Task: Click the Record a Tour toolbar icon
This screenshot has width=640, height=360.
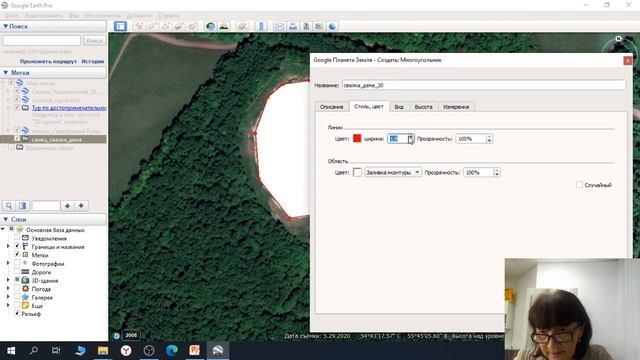Action: 192,27
